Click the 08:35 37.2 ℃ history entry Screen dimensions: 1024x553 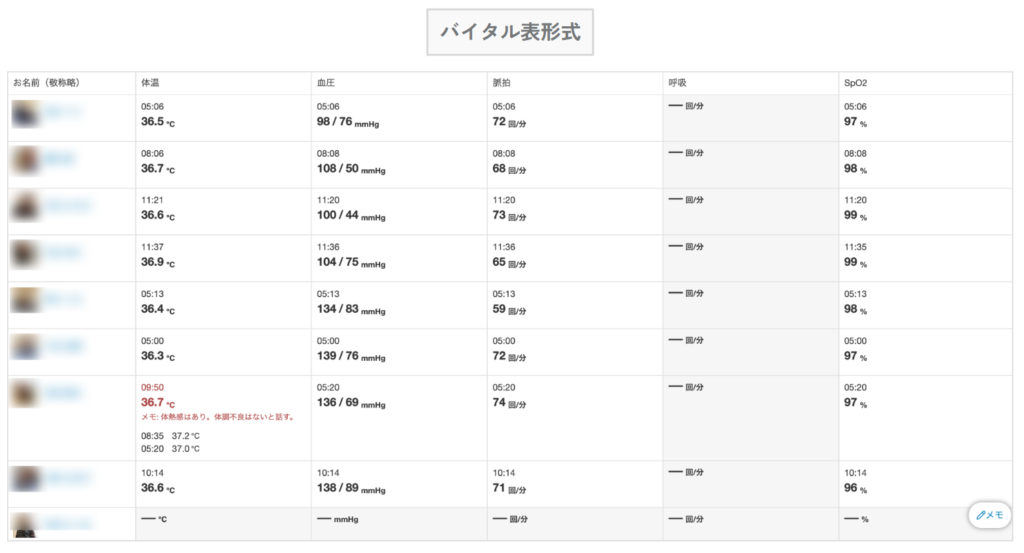171,436
